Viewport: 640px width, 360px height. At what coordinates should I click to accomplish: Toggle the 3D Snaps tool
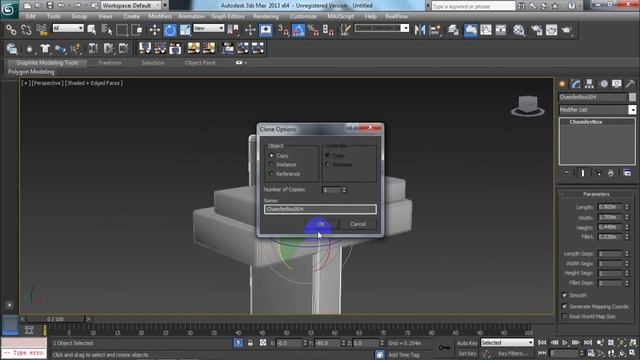283,30
